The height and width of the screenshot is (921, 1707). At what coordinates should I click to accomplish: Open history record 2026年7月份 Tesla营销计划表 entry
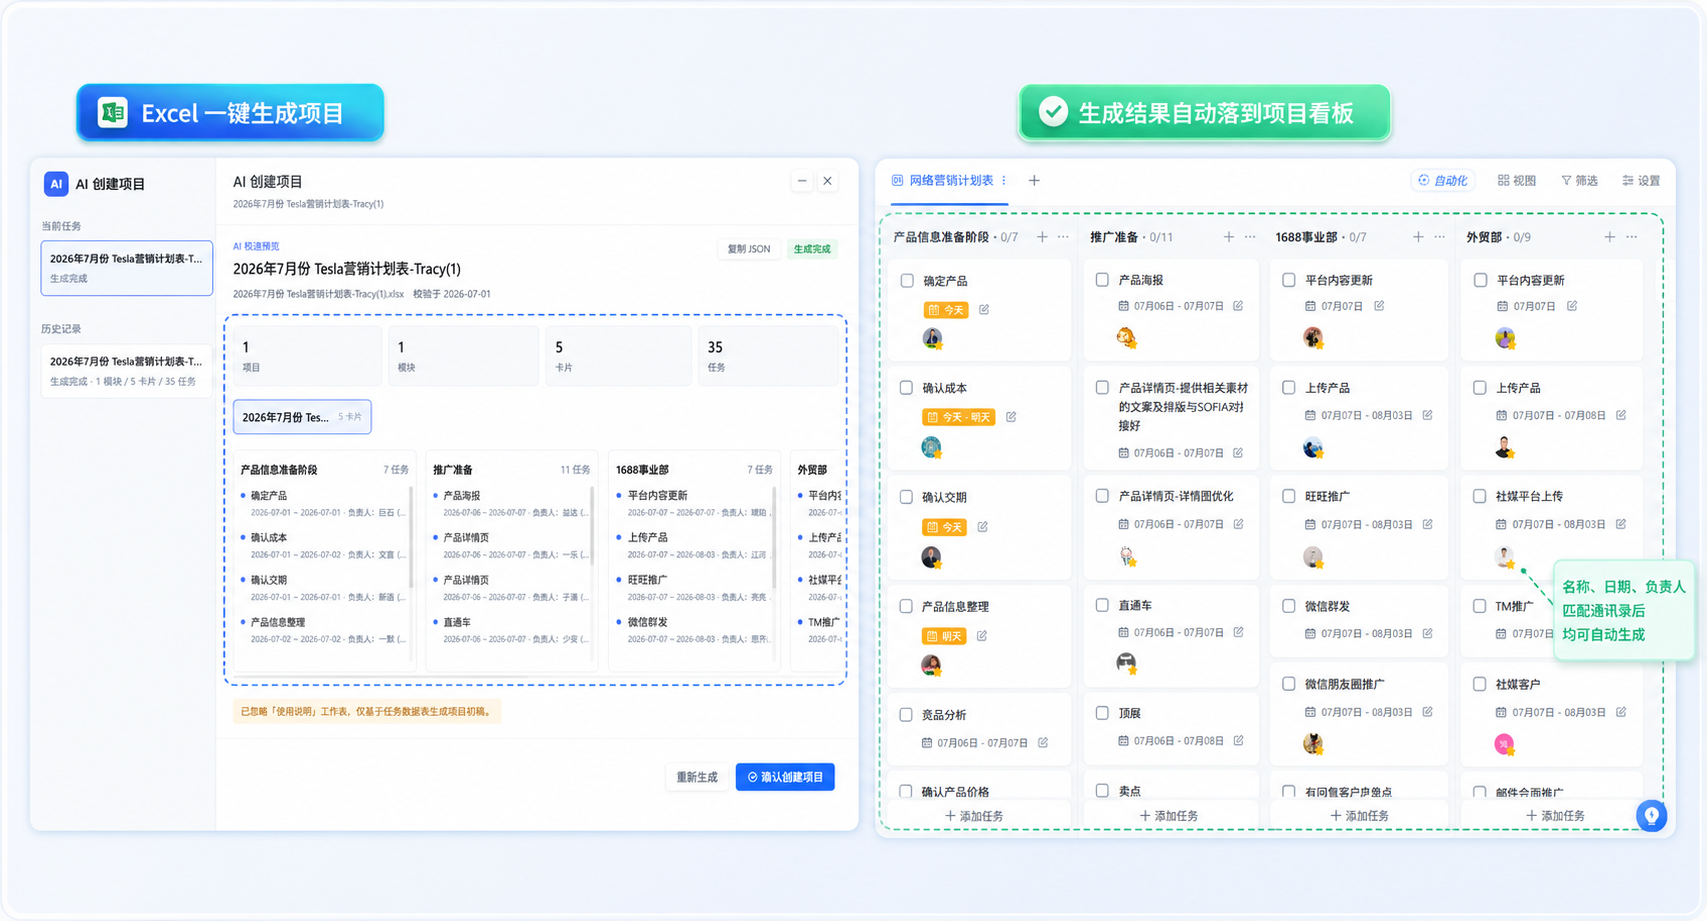[127, 371]
